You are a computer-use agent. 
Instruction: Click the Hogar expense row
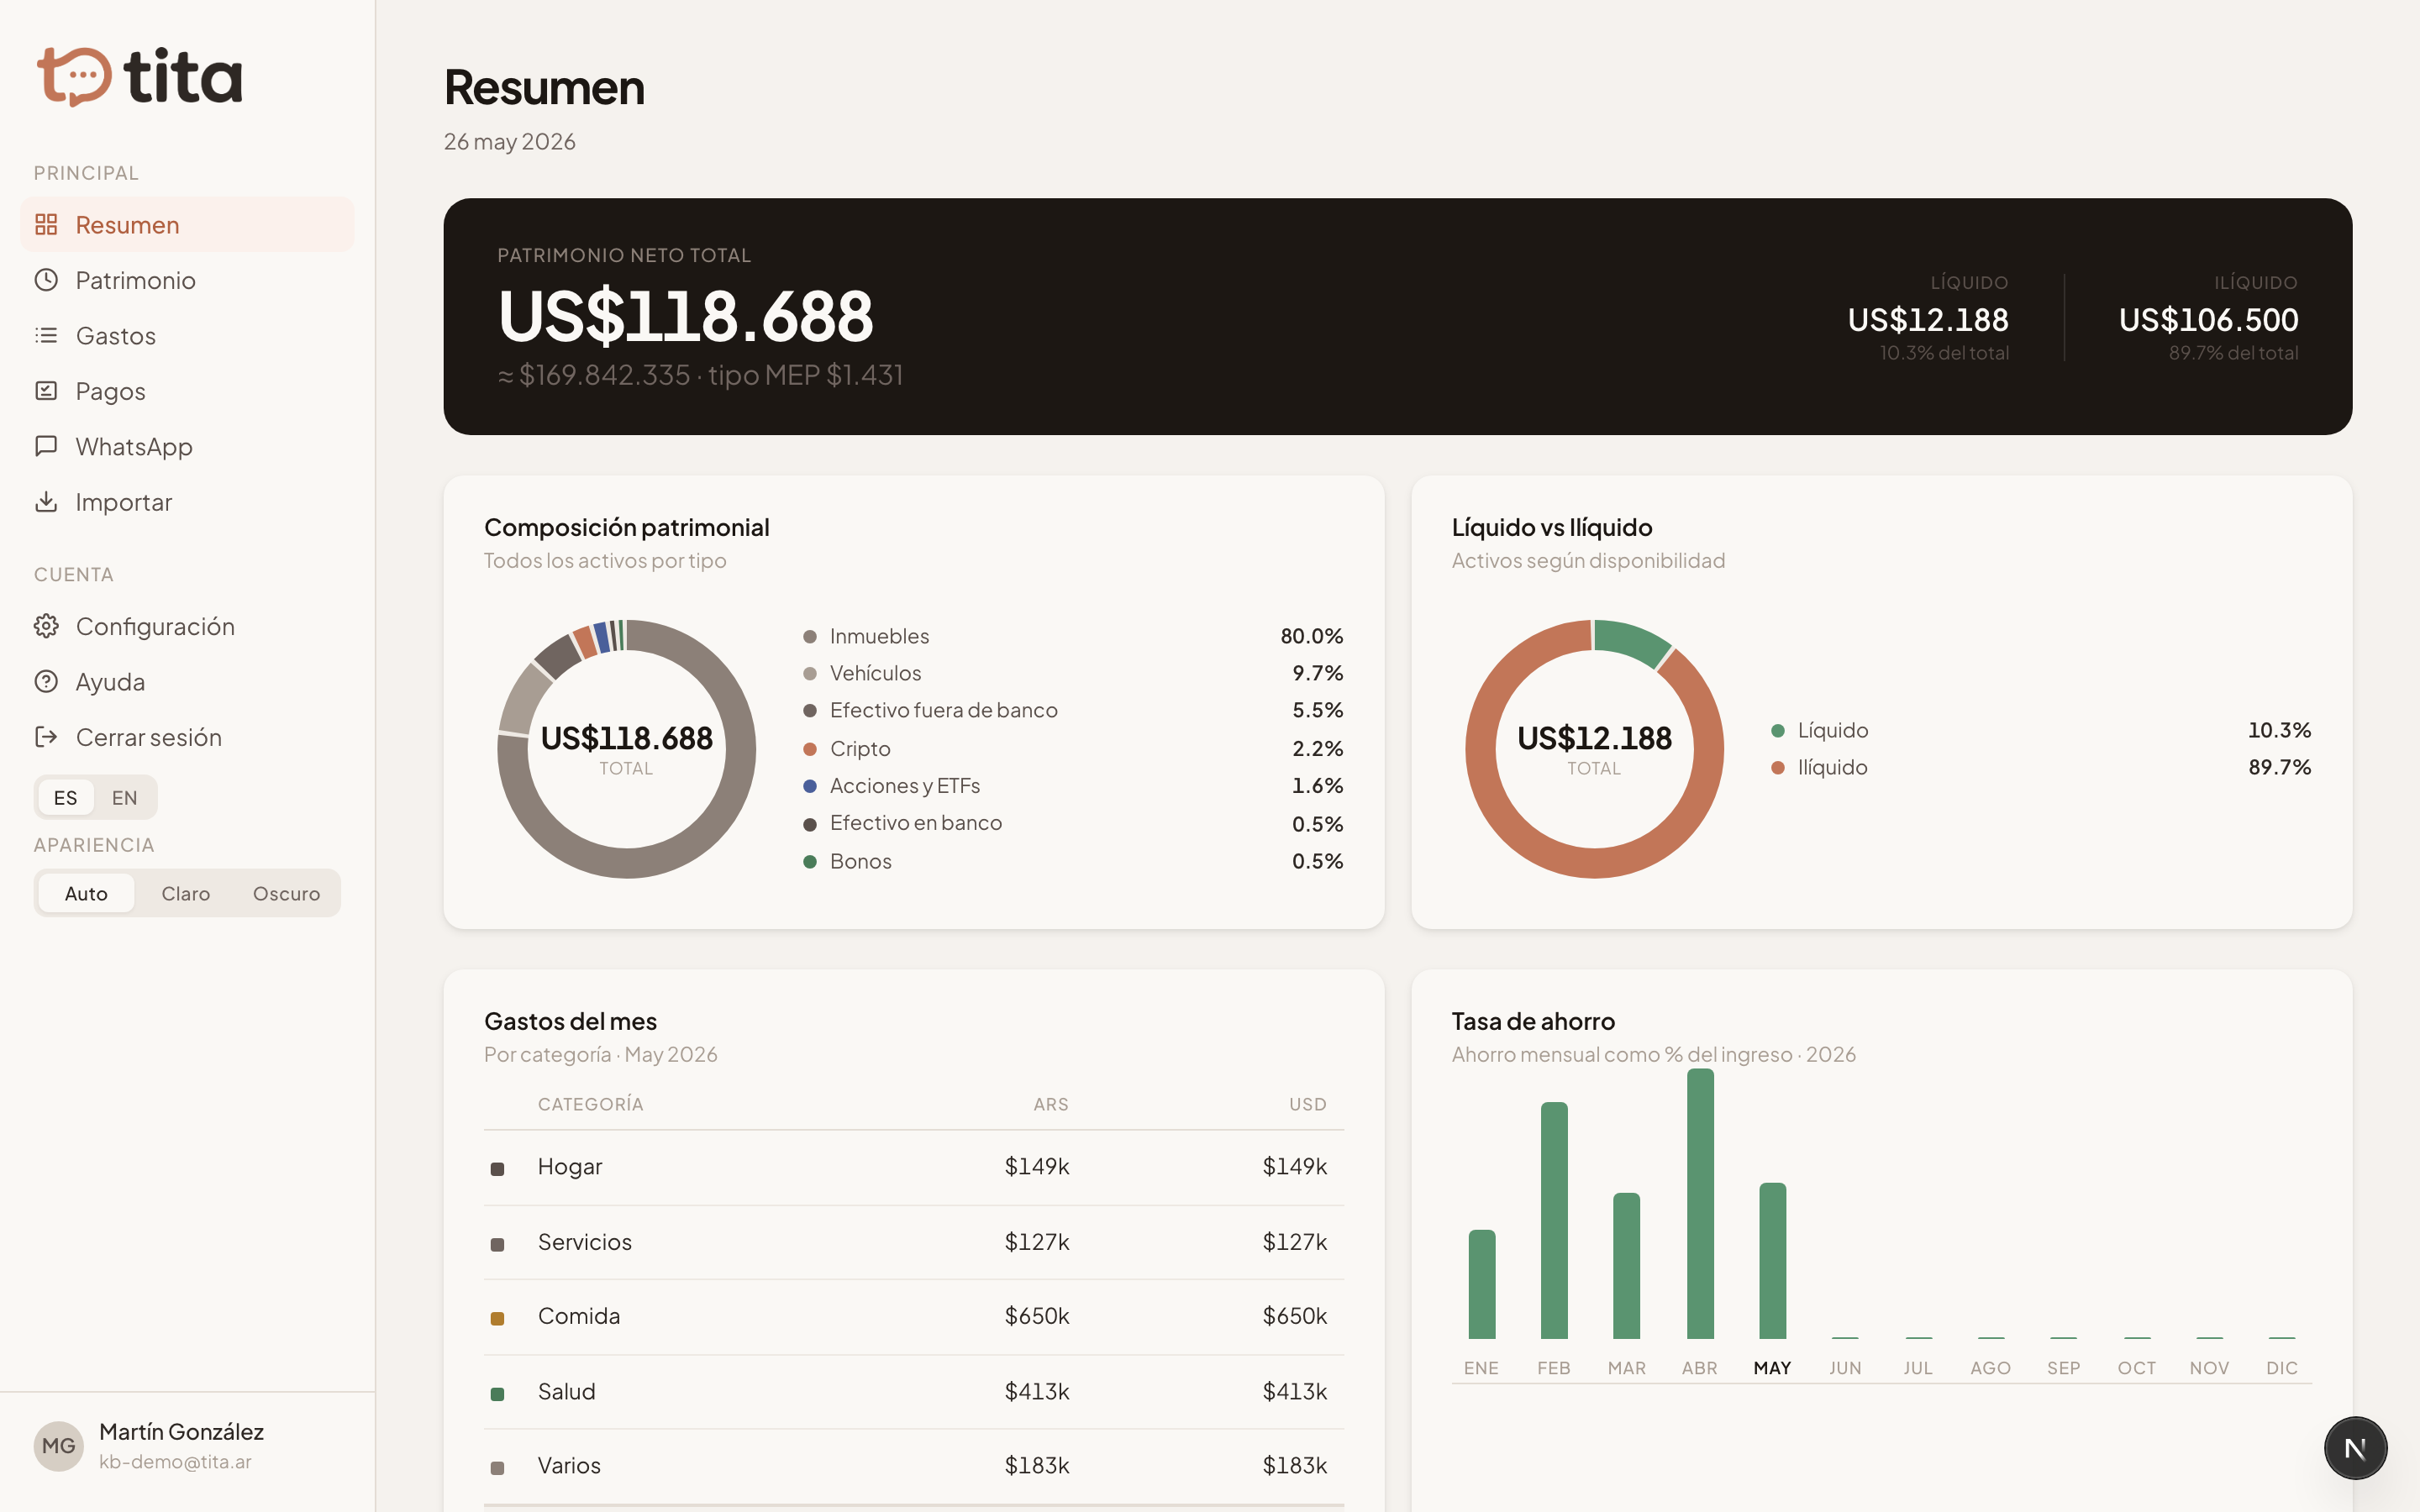point(914,1167)
